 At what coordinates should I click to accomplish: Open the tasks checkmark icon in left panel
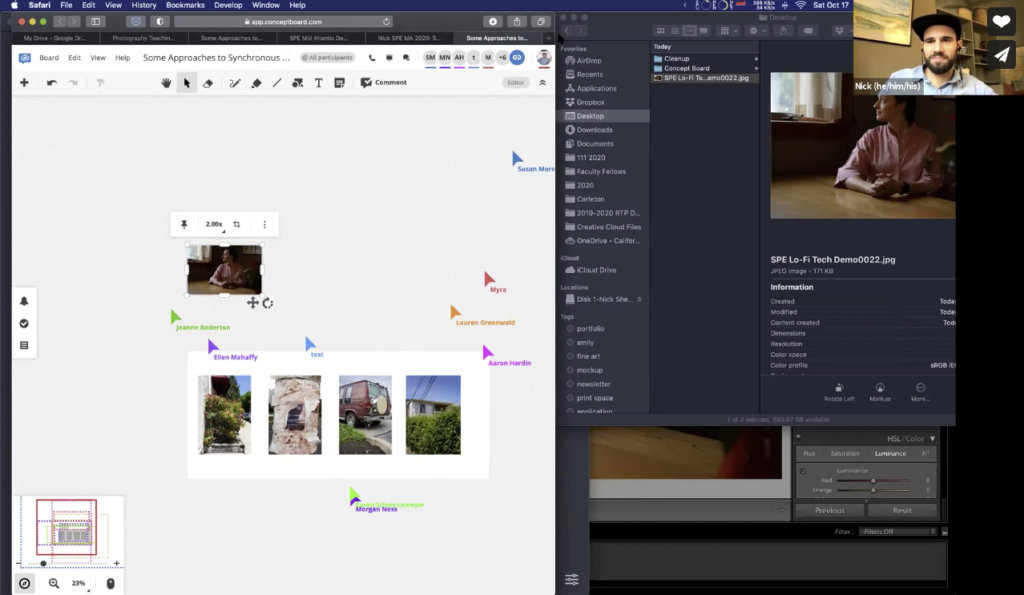pos(24,323)
